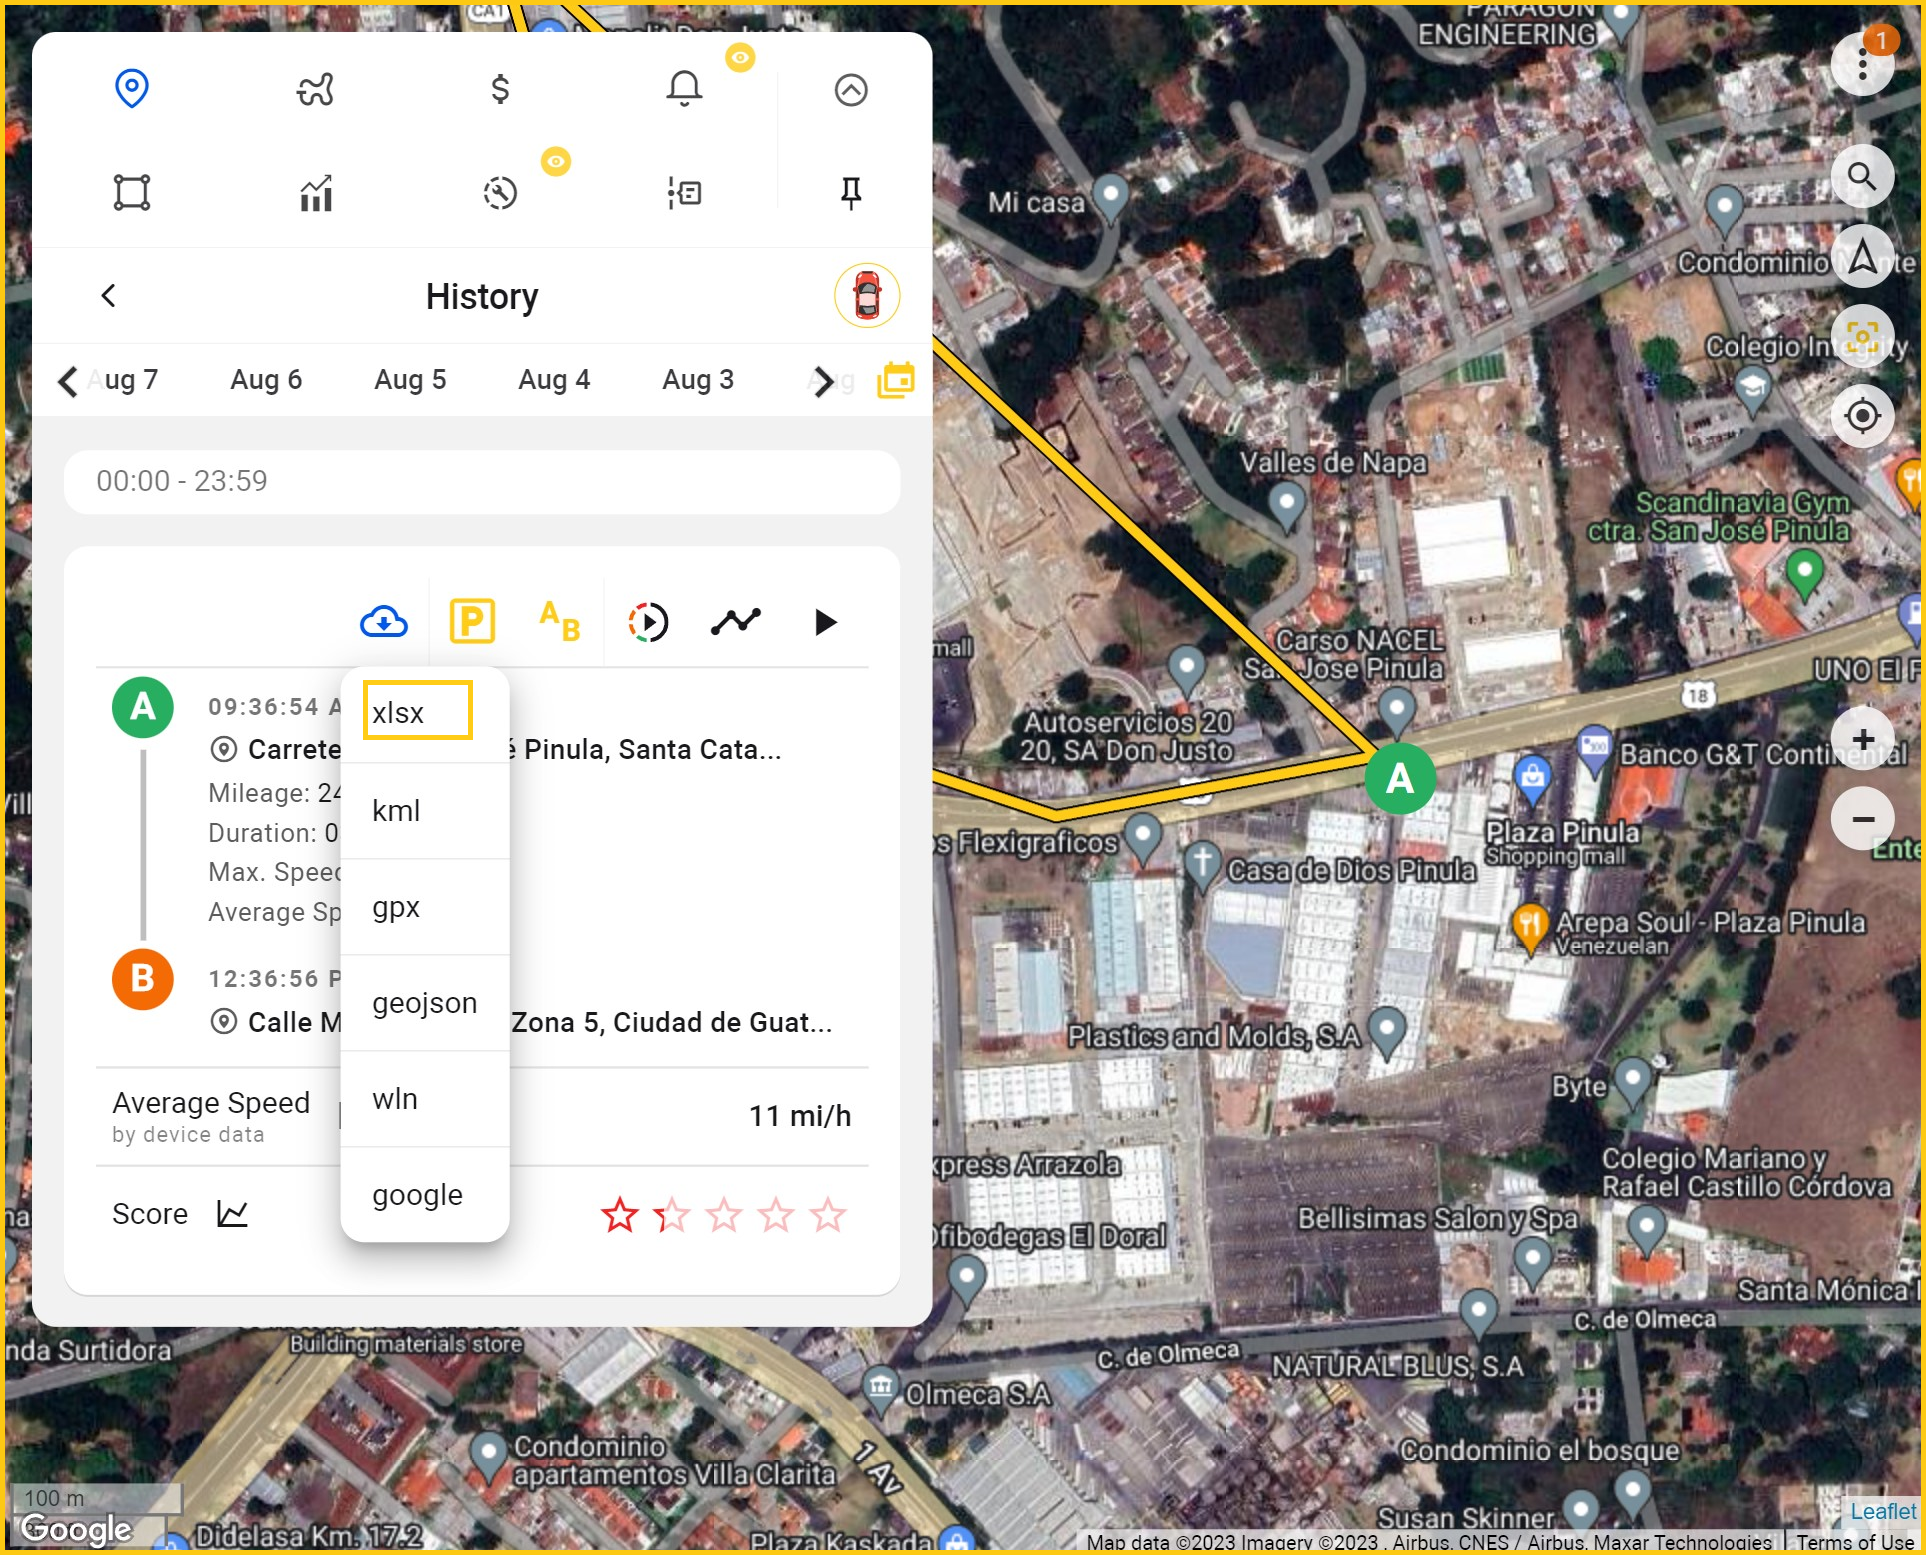The height and width of the screenshot is (1555, 1926).
Task: Click the fifth star in score rating
Action: (x=828, y=1215)
